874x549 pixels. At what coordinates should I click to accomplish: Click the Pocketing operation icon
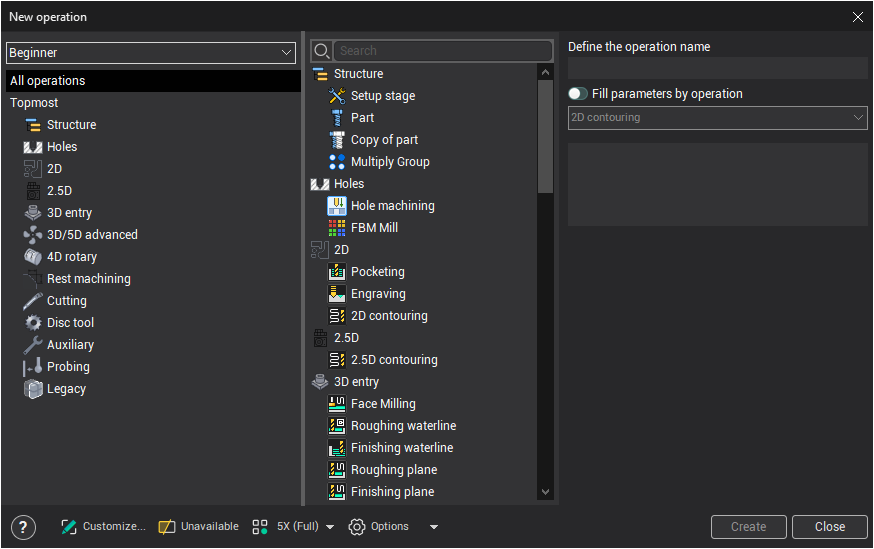point(337,272)
